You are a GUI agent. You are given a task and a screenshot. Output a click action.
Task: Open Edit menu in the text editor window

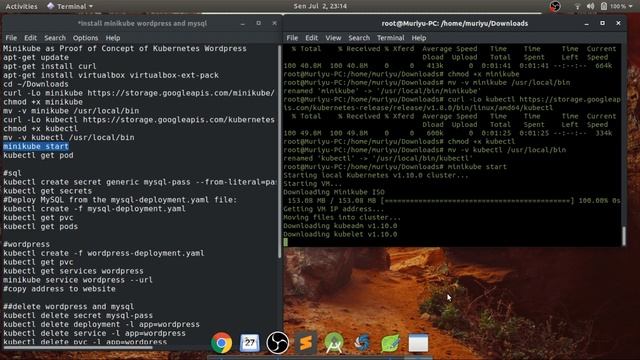click(30, 38)
